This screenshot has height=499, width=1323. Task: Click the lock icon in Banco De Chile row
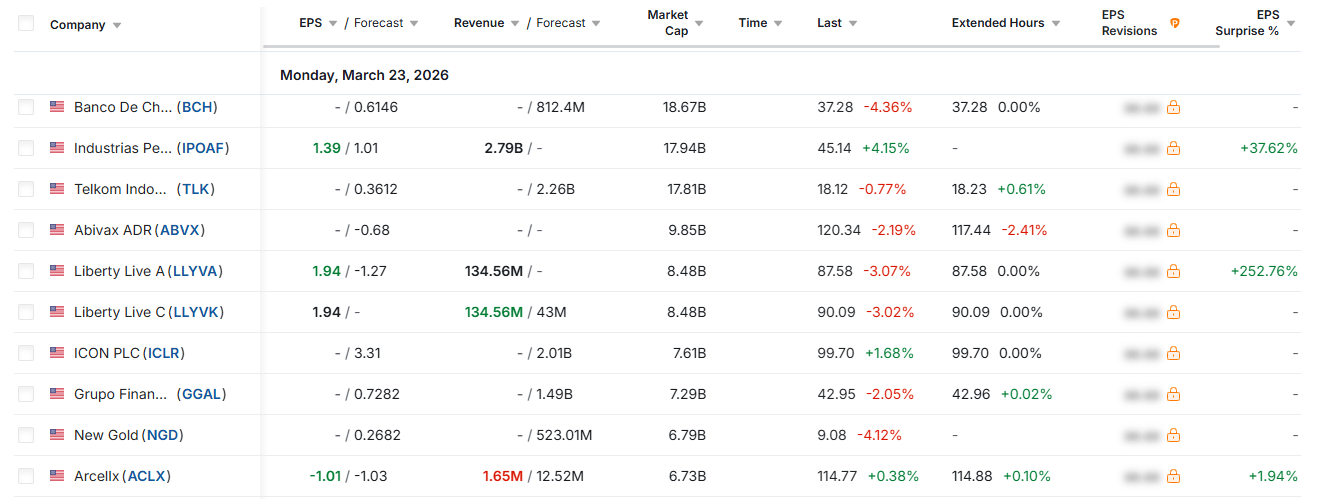click(x=1173, y=107)
